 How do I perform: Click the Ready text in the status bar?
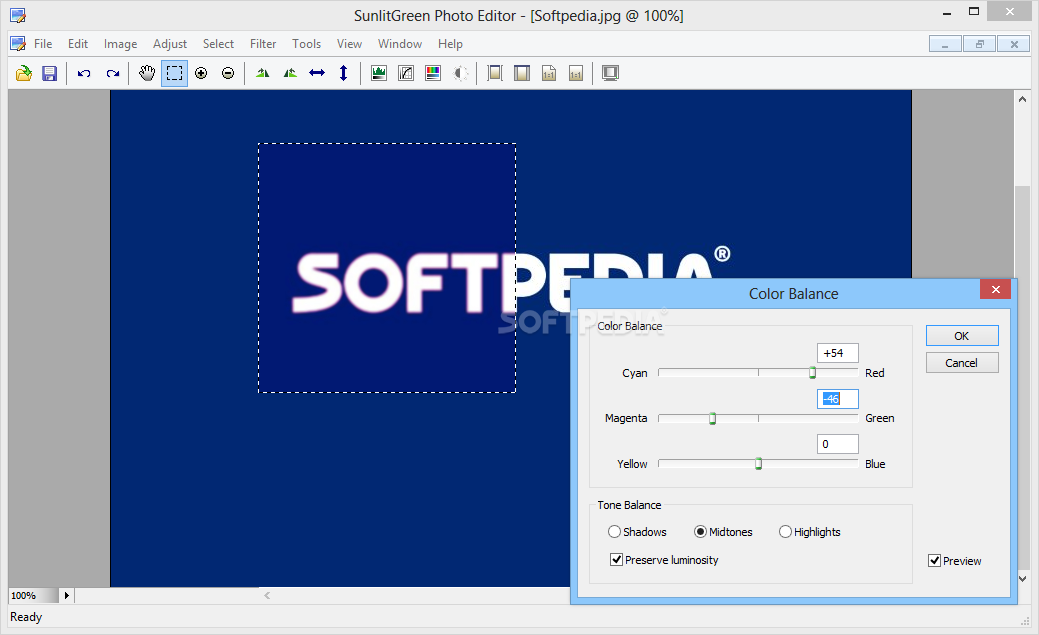26,617
